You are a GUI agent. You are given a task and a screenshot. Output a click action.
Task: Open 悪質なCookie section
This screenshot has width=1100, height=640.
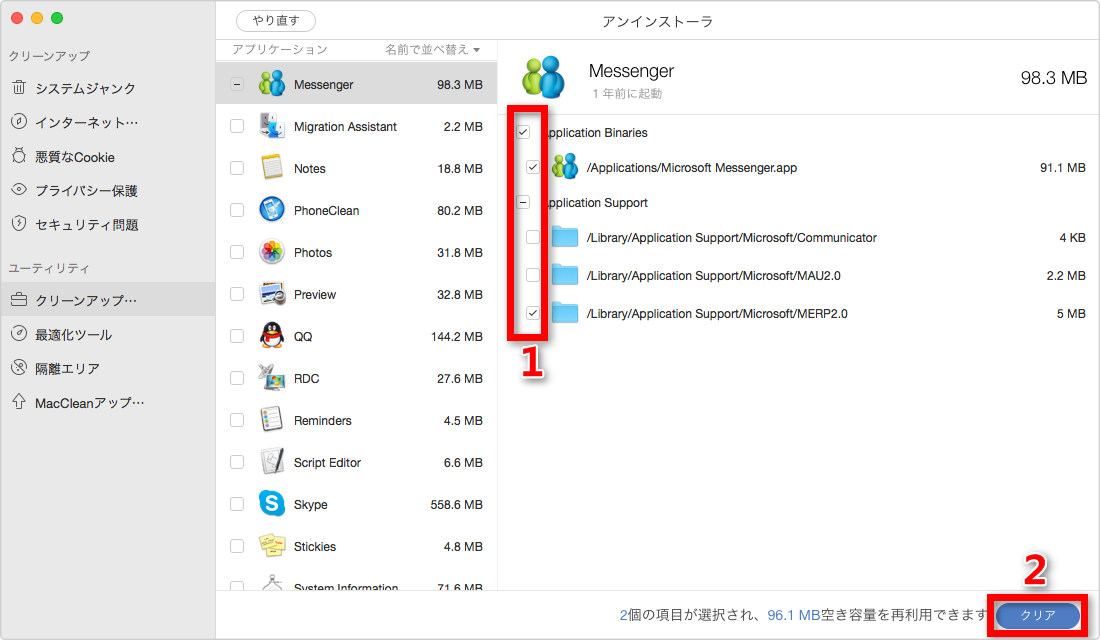[x=75, y=156]
